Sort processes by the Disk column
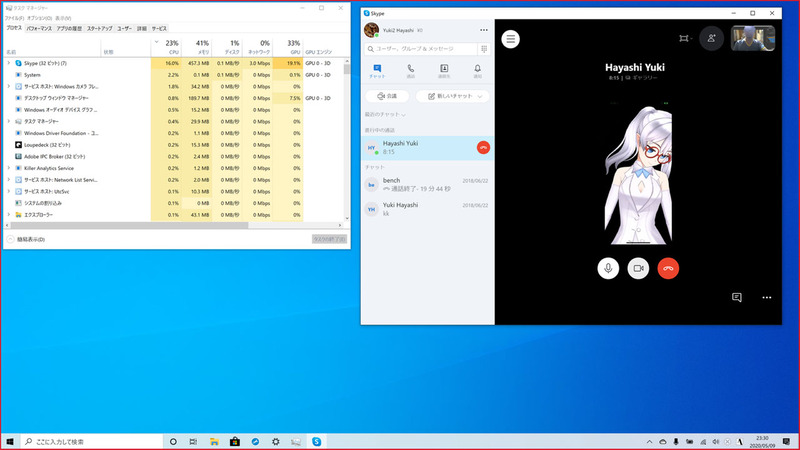This screenshot has width=800, height=450. pos(227,47)
